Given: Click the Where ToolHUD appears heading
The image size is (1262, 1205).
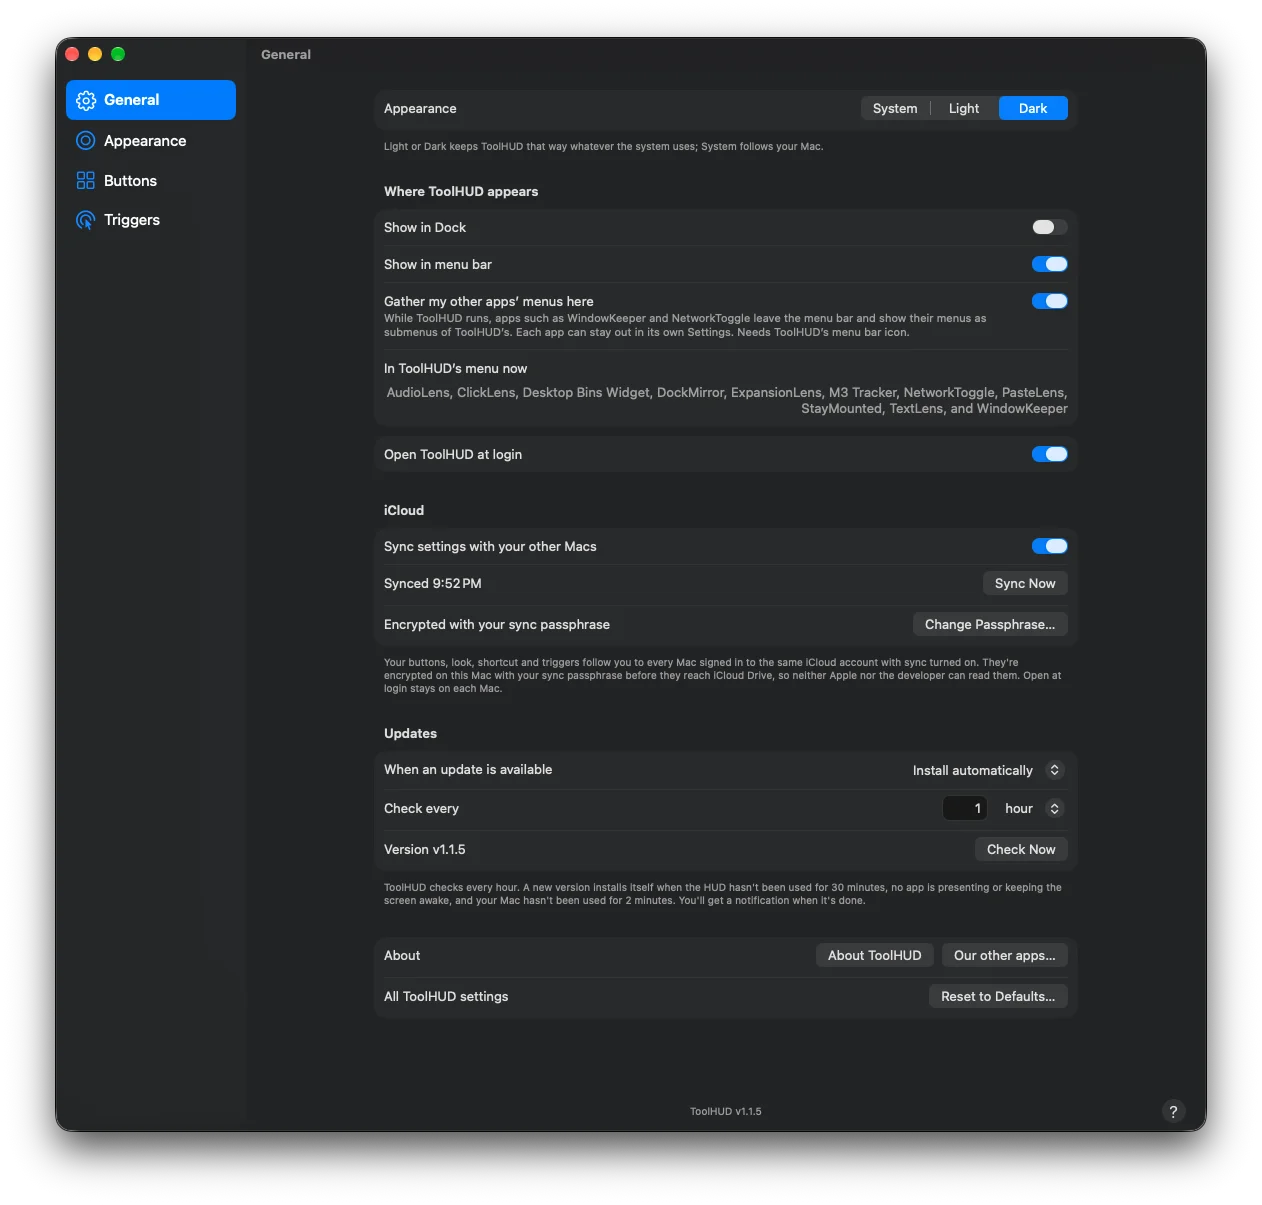Looking at the screenshot, I should 461,191.
